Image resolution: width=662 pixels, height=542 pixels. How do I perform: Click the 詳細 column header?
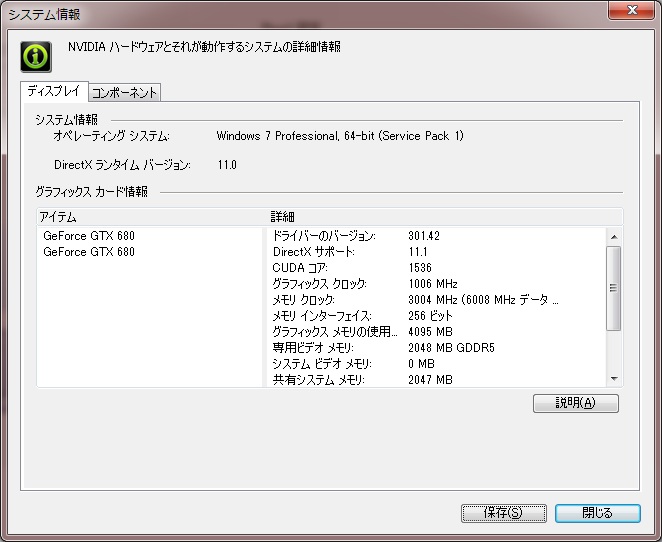click(445, 217)
